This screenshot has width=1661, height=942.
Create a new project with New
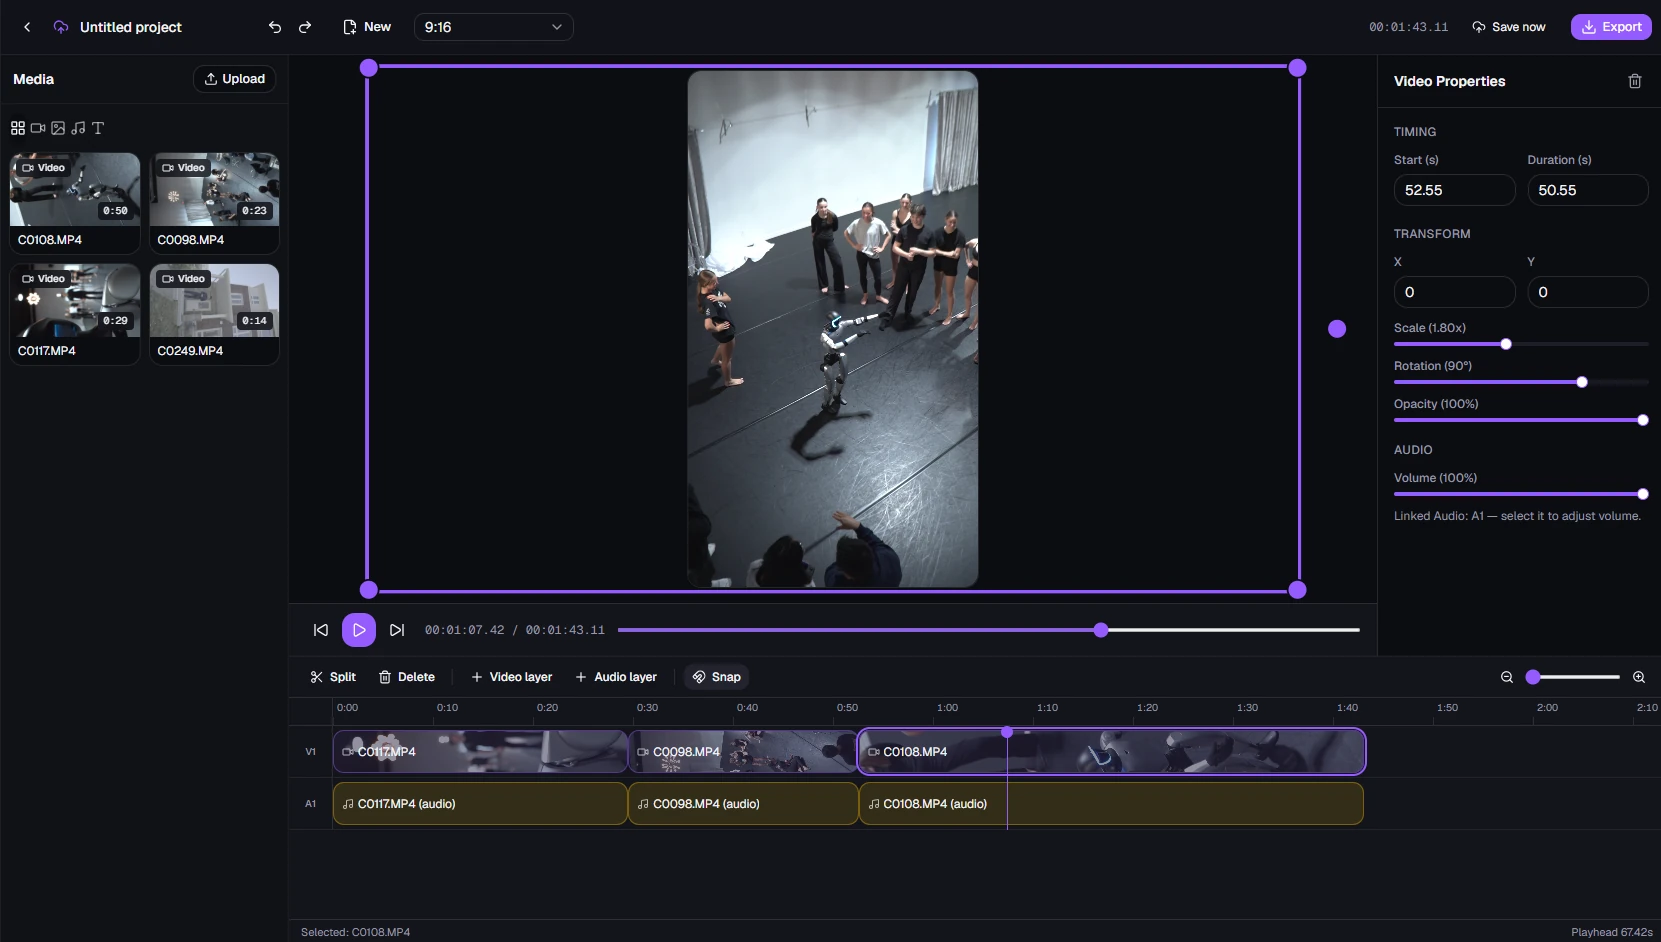click(x=367, y=27)
